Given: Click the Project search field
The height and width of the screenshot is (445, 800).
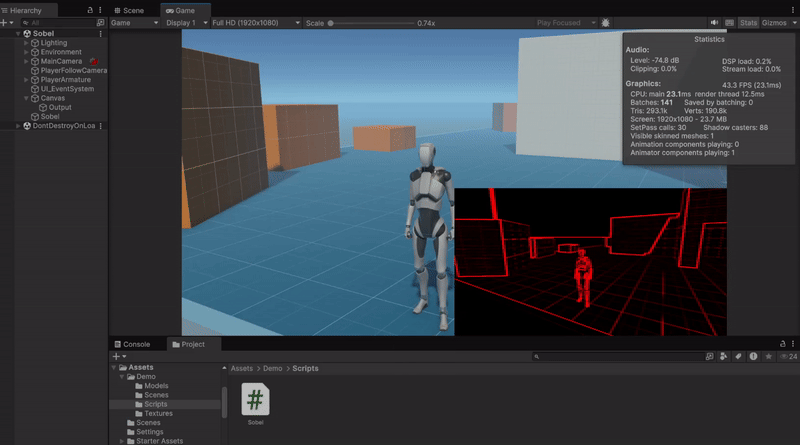Looking at the screenshot, I should click(618, 357).
